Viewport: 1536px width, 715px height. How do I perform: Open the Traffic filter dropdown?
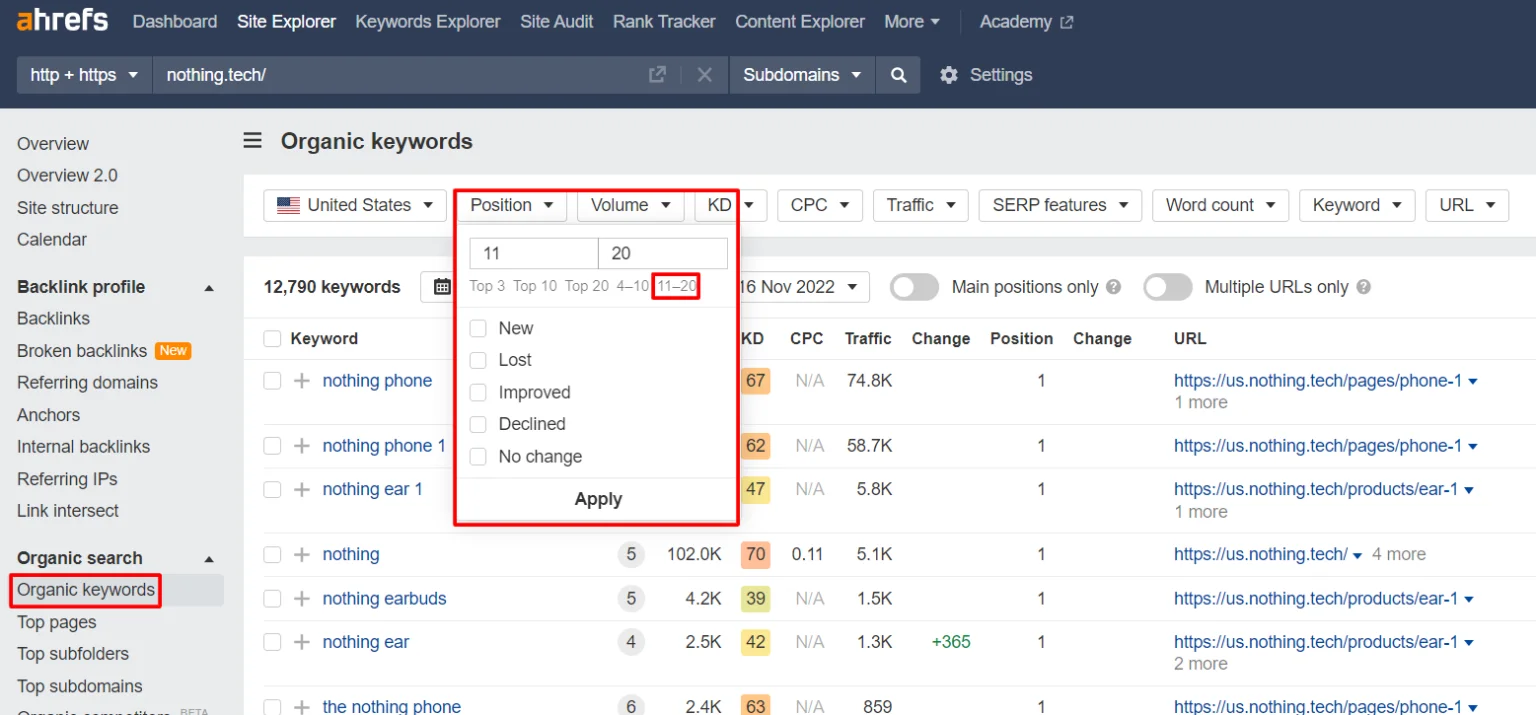920,205
